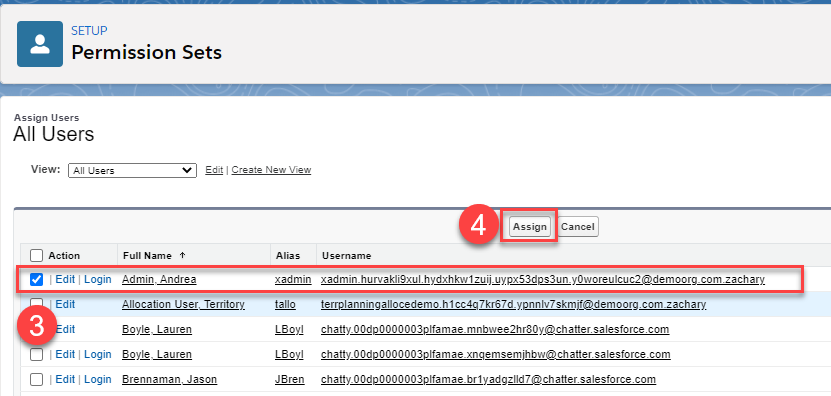Click the xadmin.hurvakli9xul username link

click(543, 279)
